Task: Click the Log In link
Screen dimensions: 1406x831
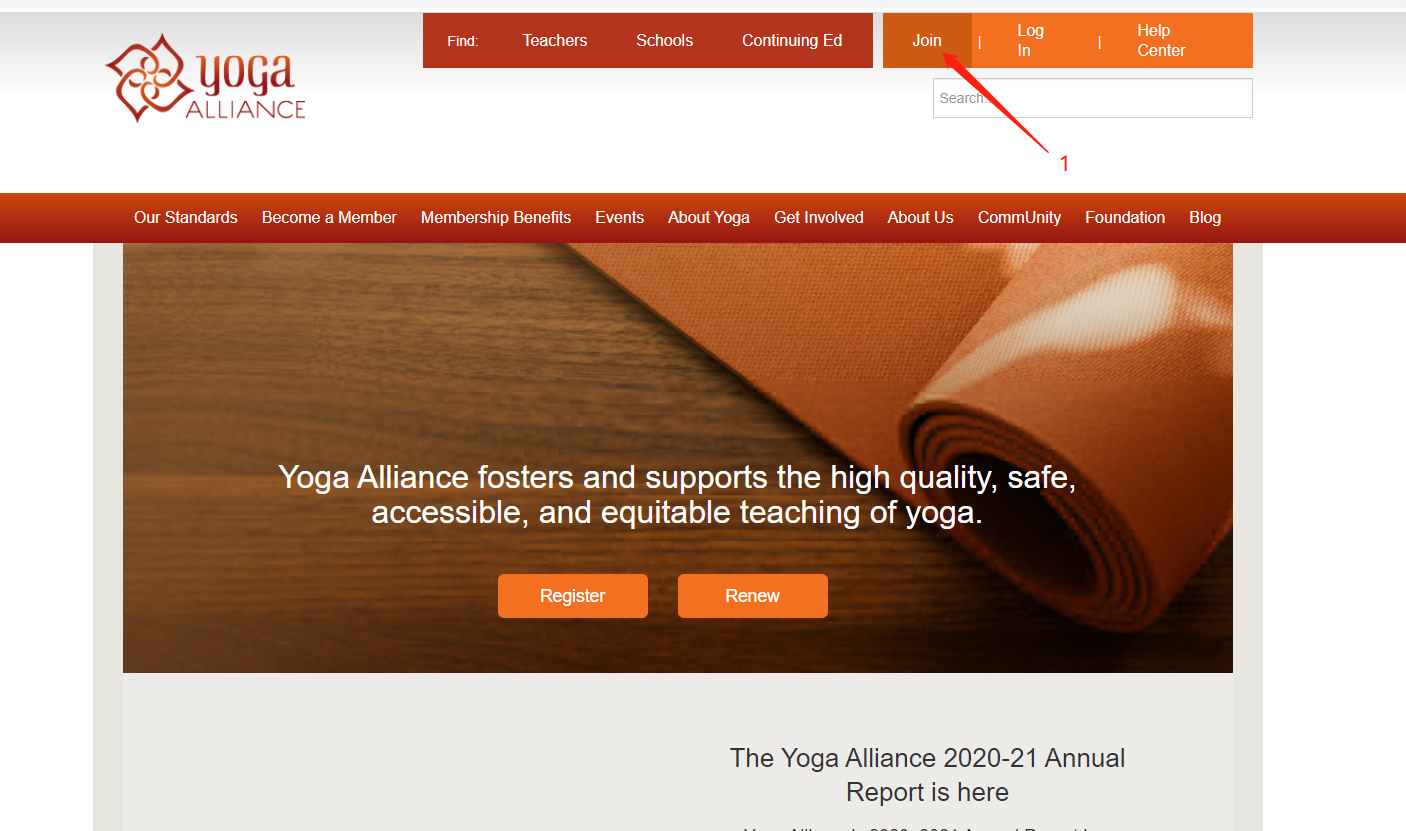Action: 1030,41
